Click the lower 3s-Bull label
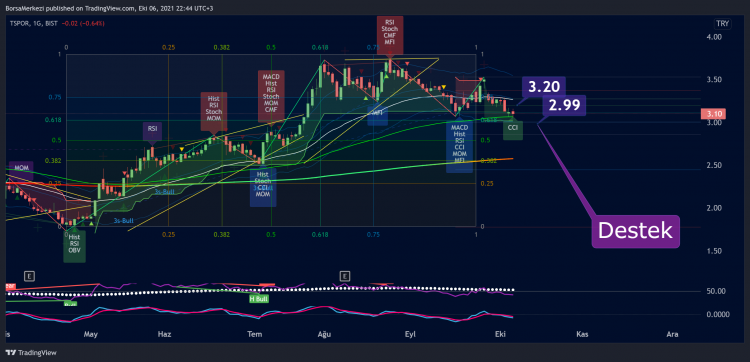Screen dimensions: 750x362 (x=123, y=221)
